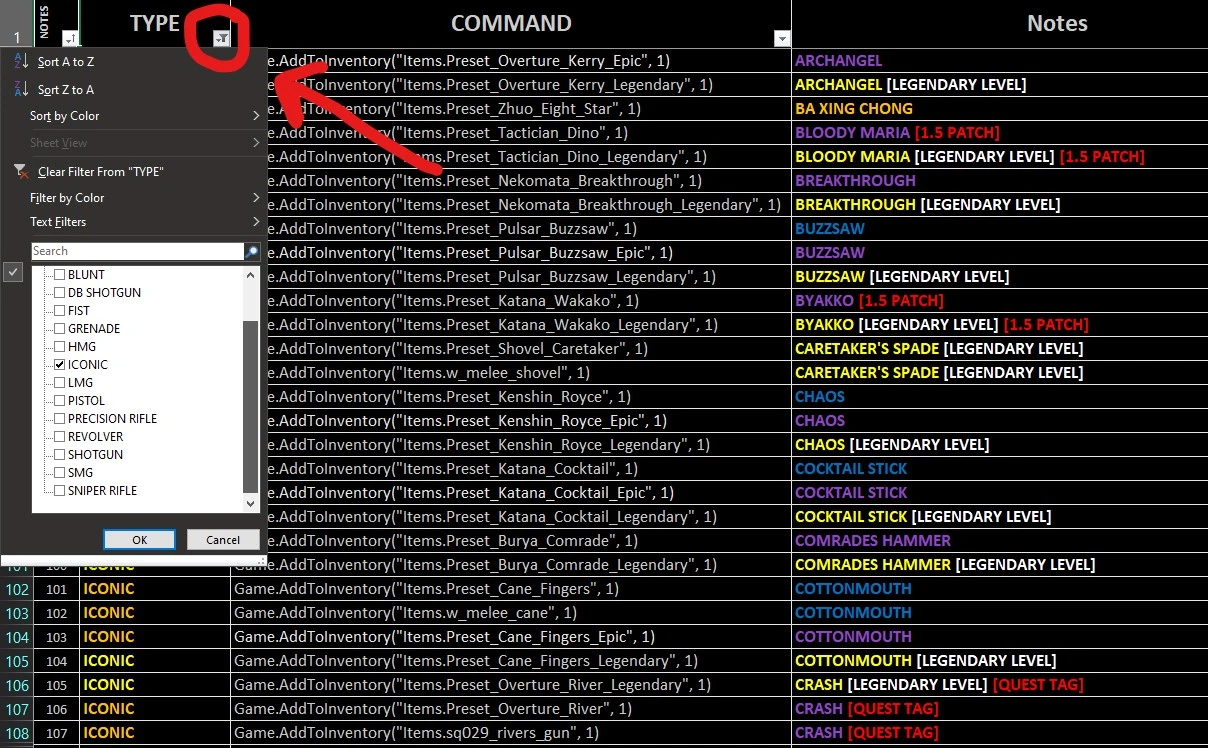Open the COMMAND column filter dropdown

(782, 38)
